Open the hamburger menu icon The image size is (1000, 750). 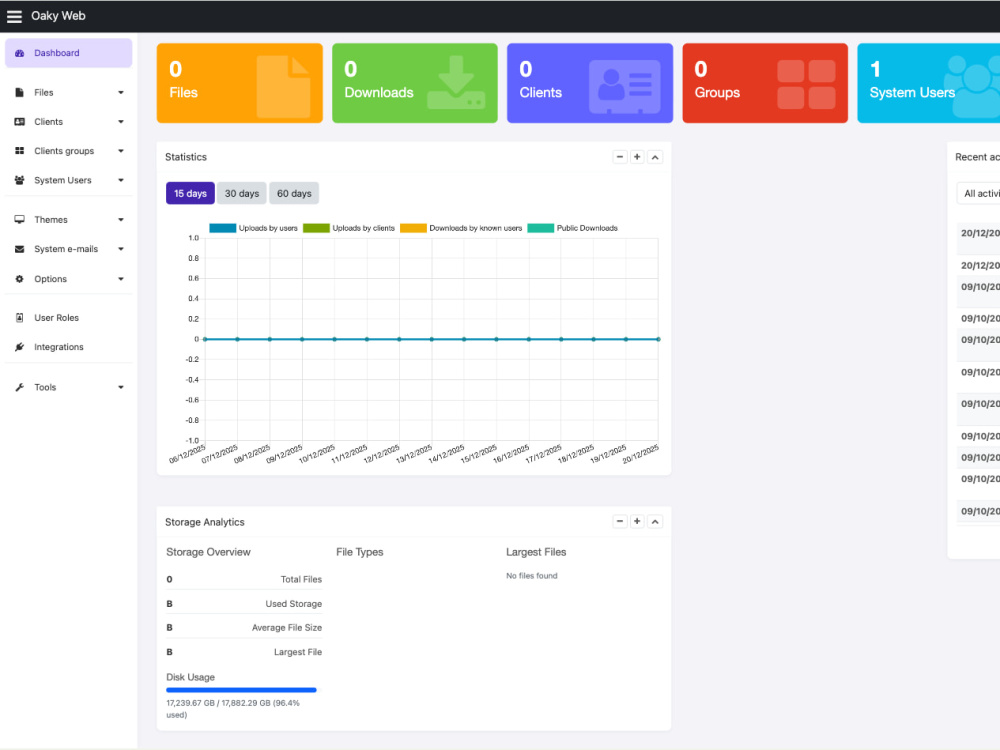pos(14,16)
